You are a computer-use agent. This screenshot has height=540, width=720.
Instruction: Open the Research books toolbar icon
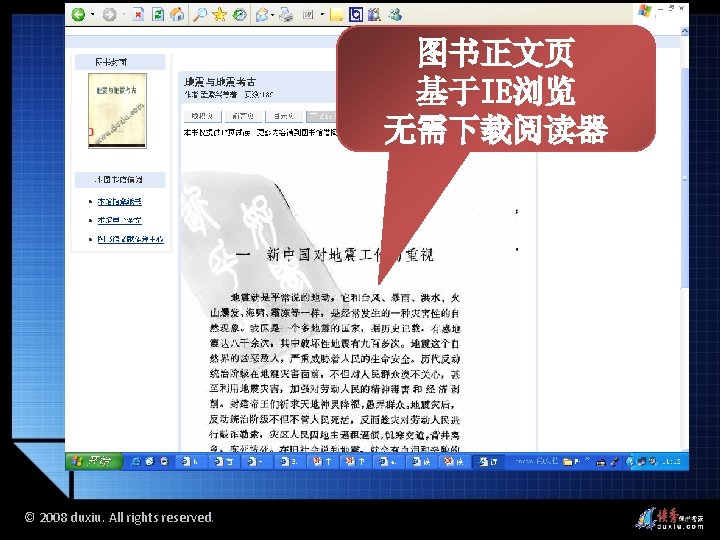(375, 15)
